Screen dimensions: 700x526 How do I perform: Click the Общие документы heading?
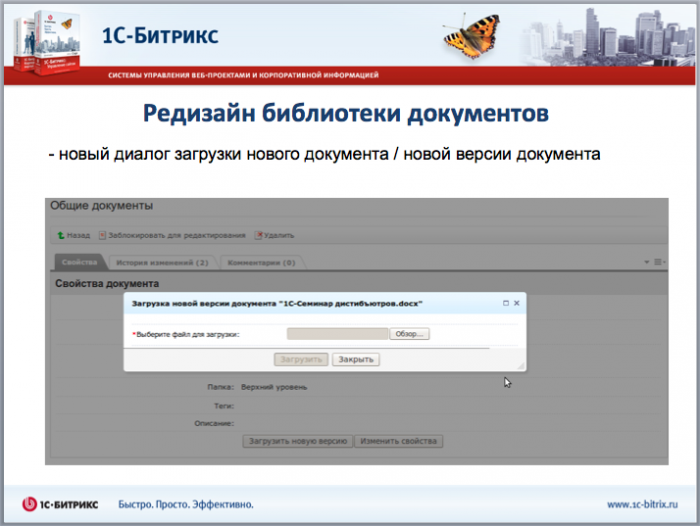(101, 205)
